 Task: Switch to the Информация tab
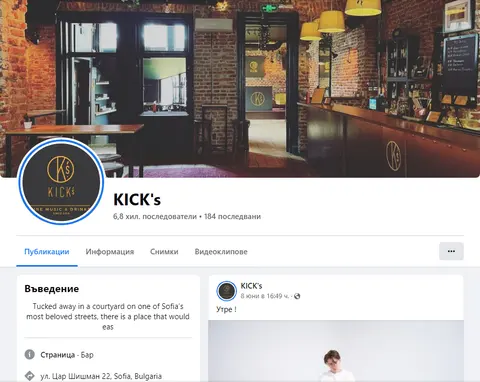pos(110,252)
